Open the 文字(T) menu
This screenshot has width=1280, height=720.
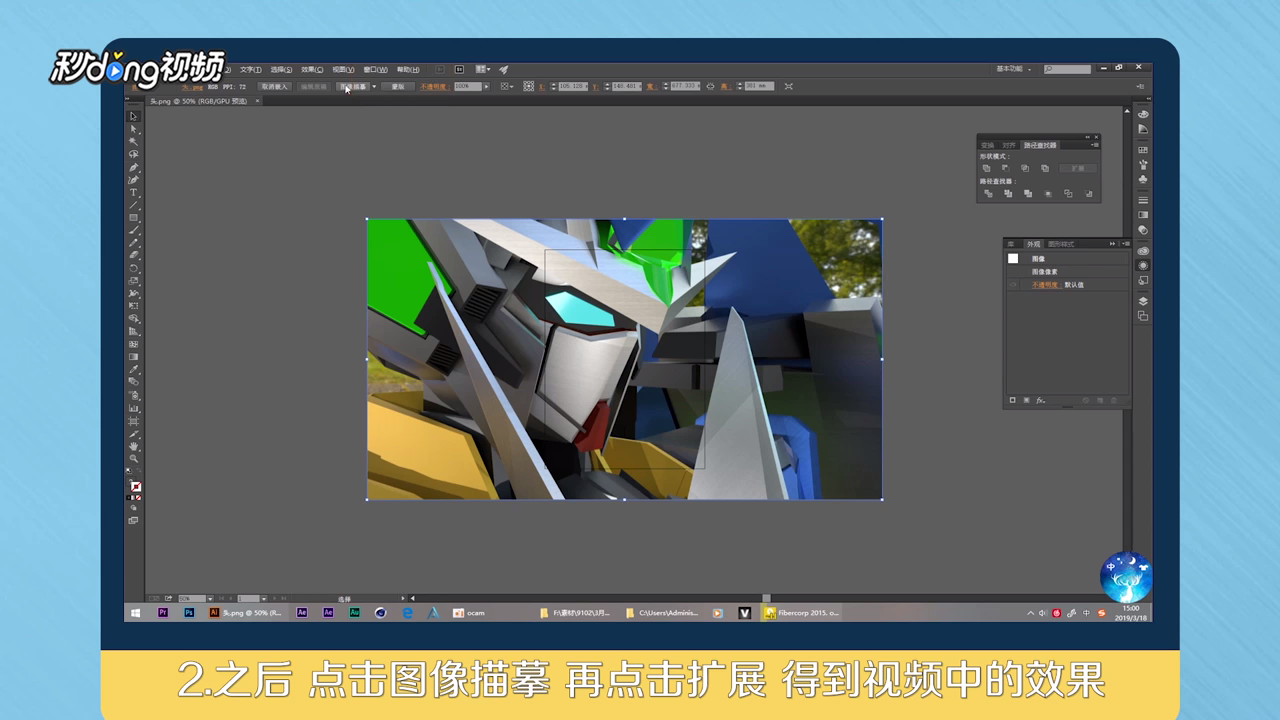point(250,70)
